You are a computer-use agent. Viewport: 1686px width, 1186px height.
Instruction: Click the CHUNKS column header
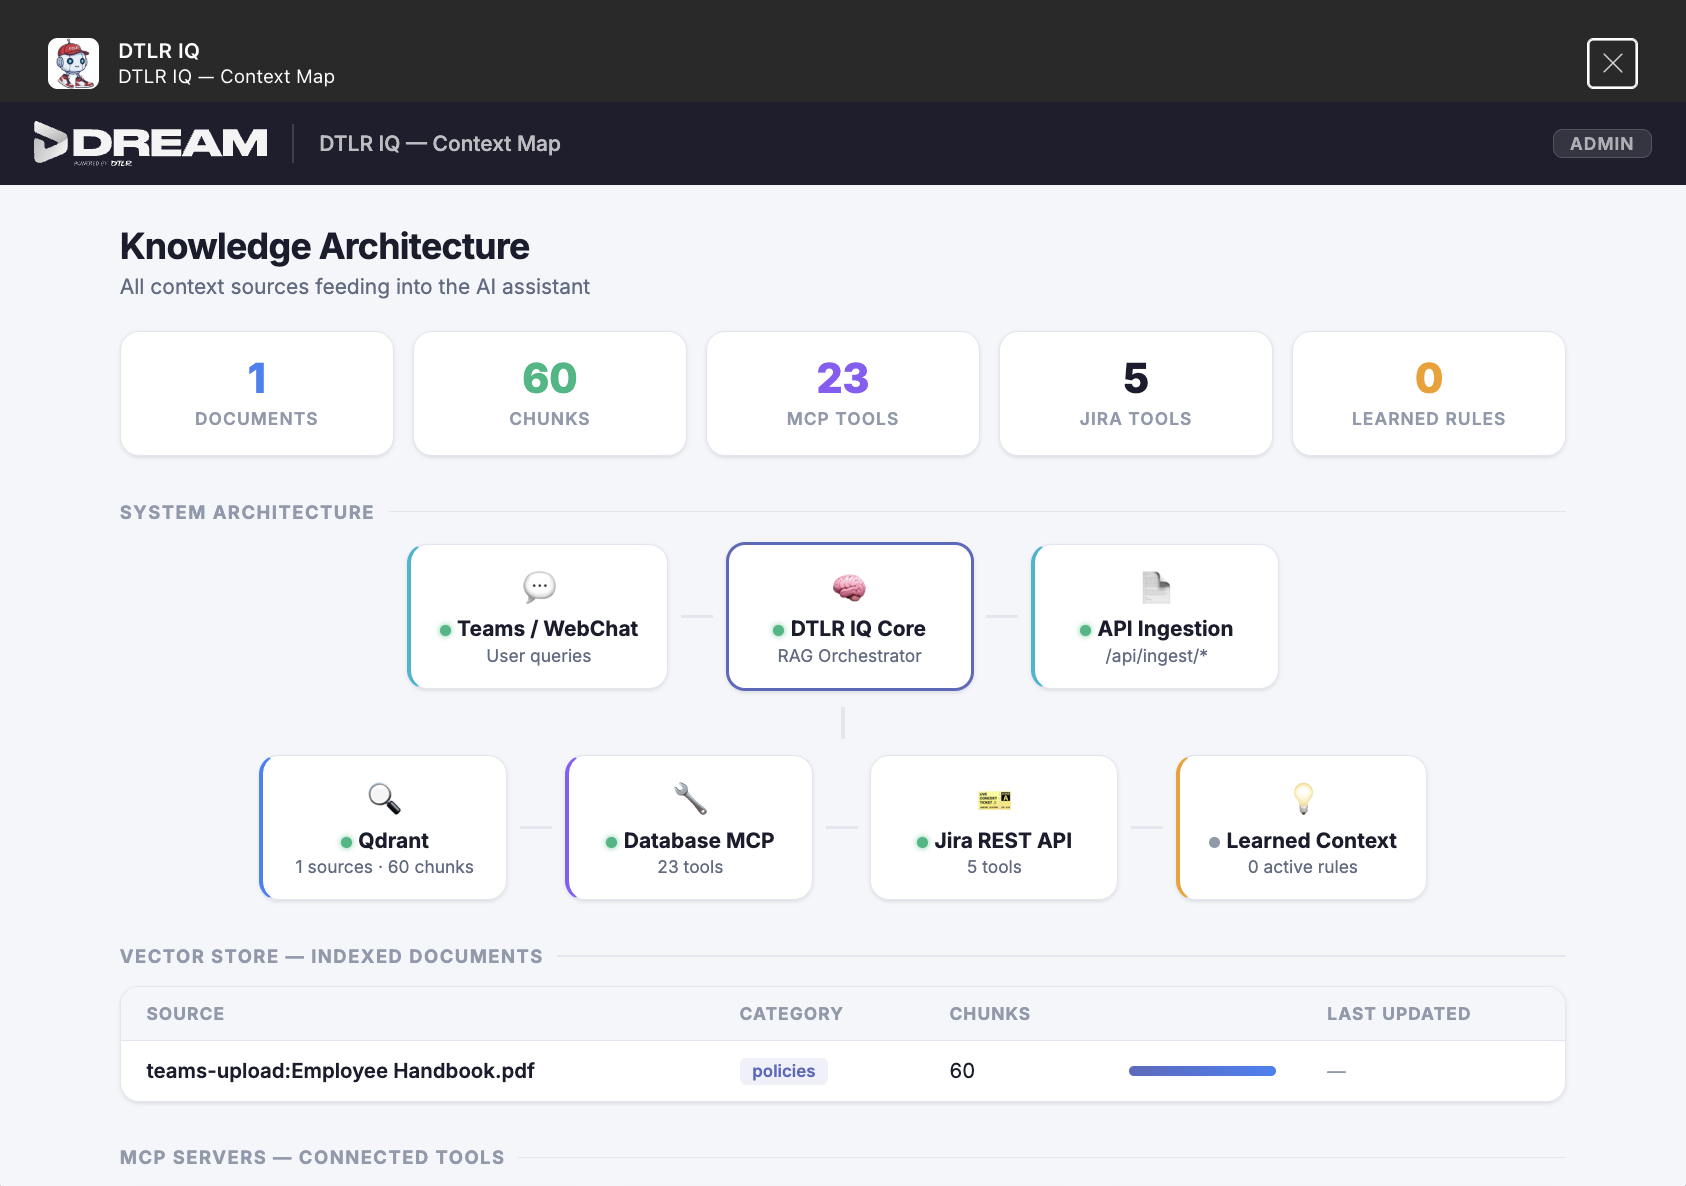click(x=989, y=1014)
